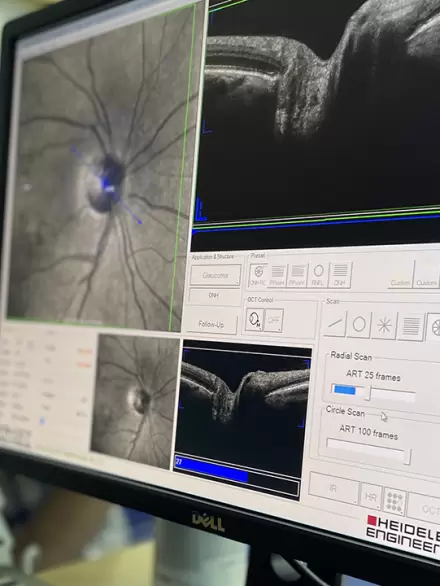Click the ONH structure button
The width and height of the screenshot is (440, 586).
point(214,296)
